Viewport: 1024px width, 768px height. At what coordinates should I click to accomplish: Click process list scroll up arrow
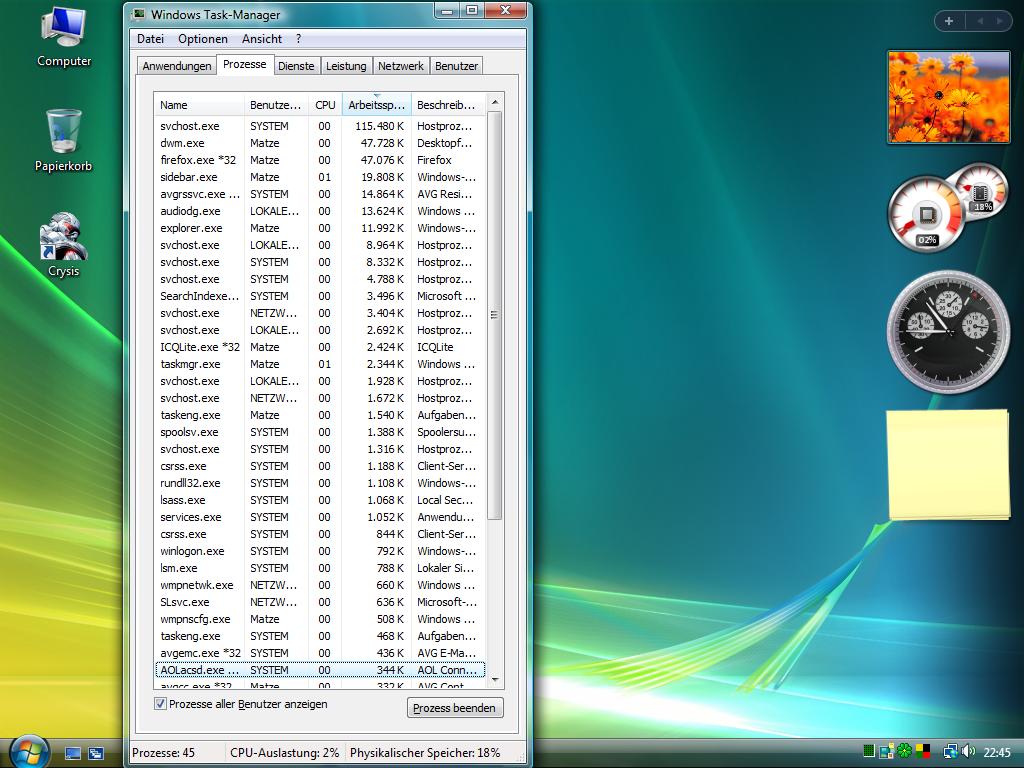495,103
